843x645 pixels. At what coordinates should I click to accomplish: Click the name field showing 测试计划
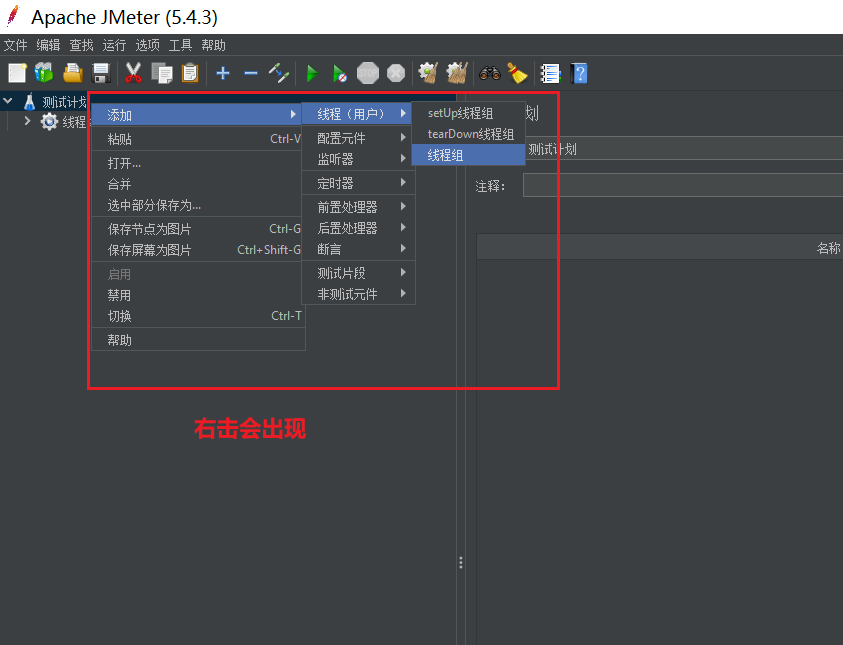point(684,149)
